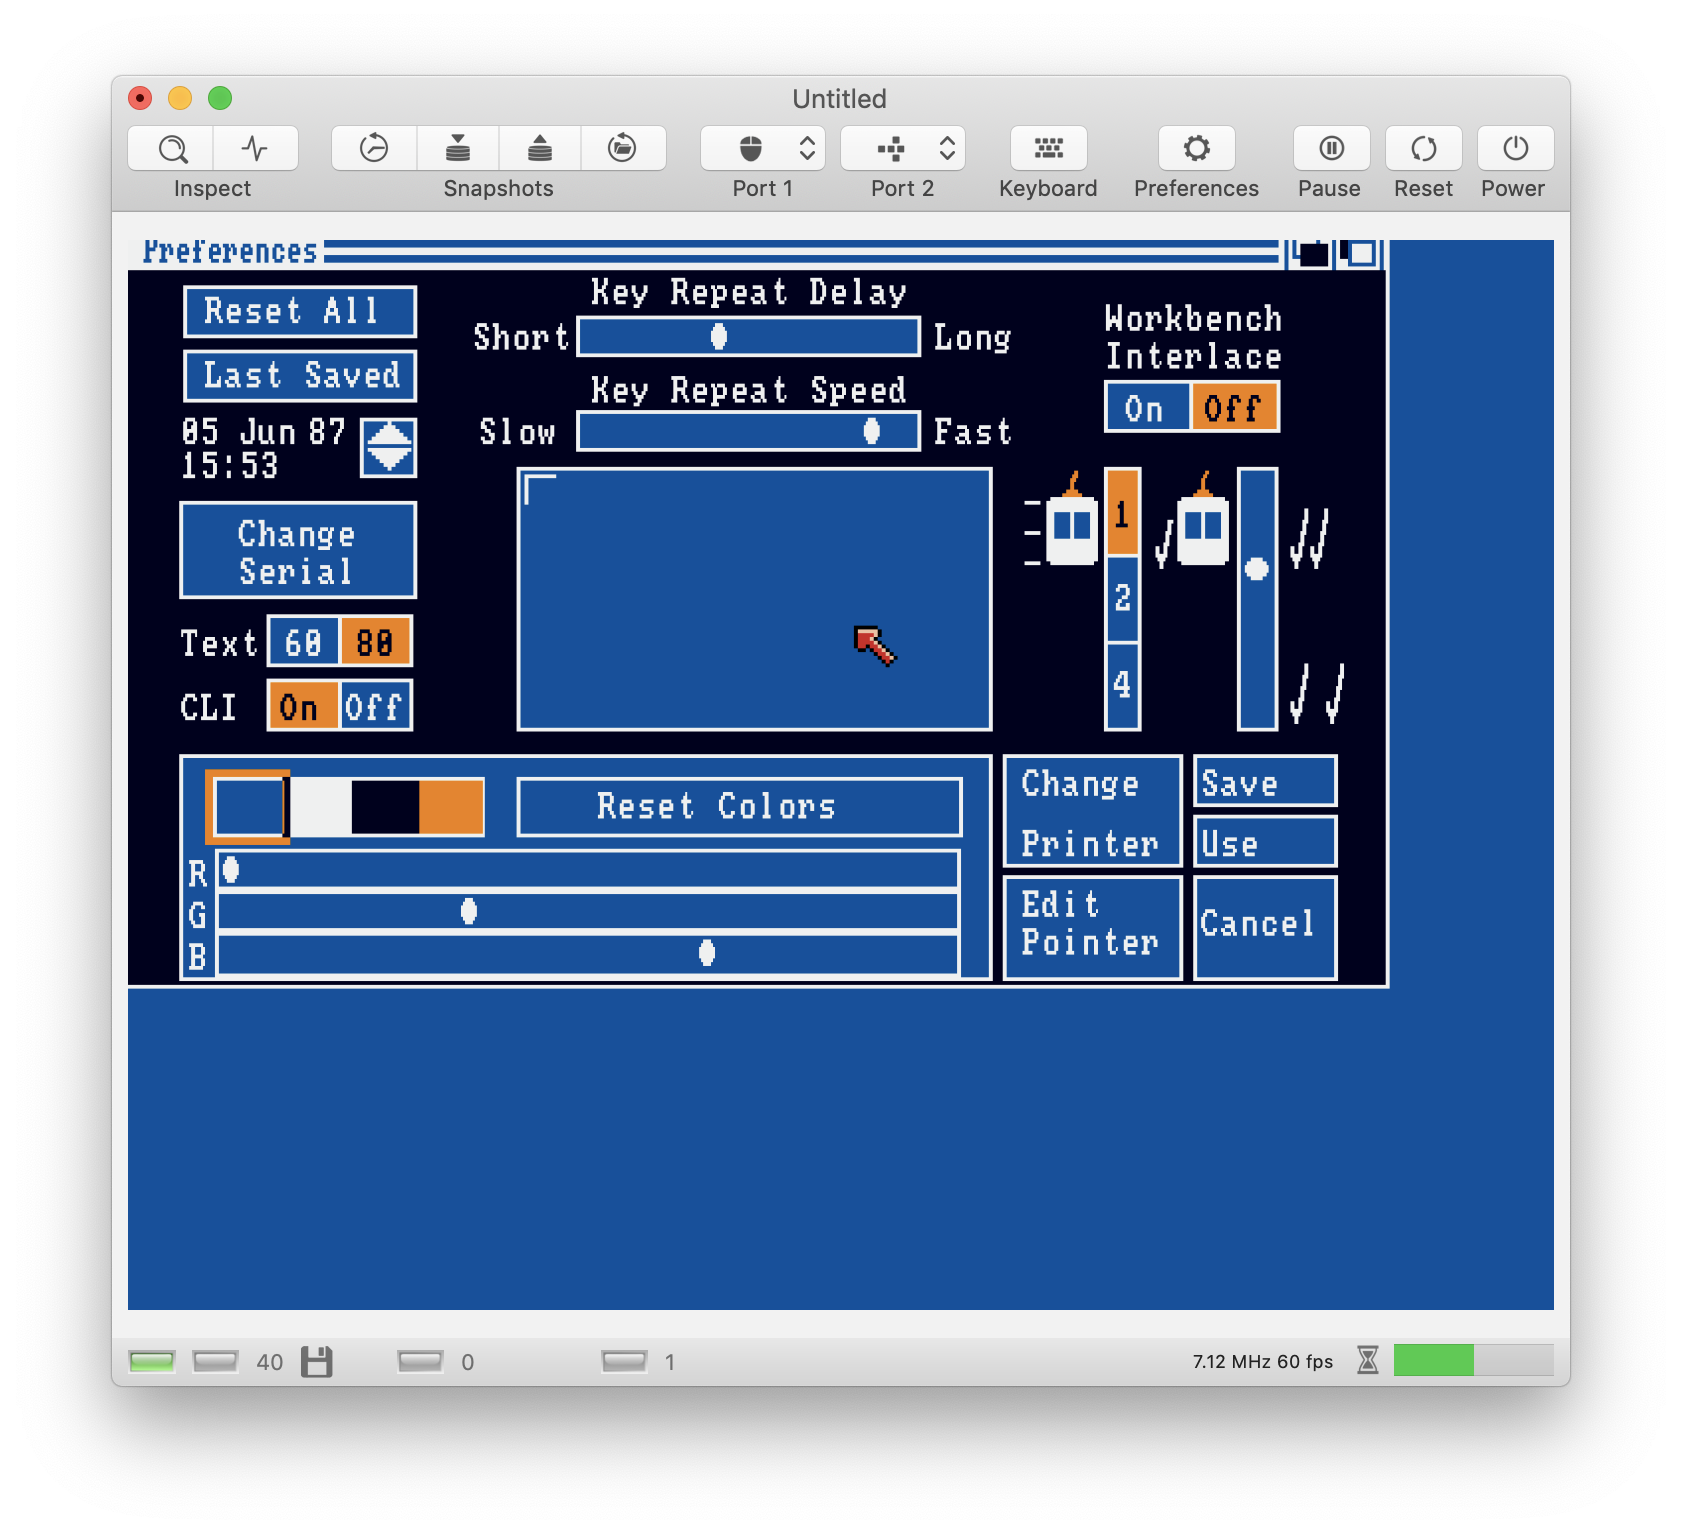Select the white color swatch

[x=319, y=807]
